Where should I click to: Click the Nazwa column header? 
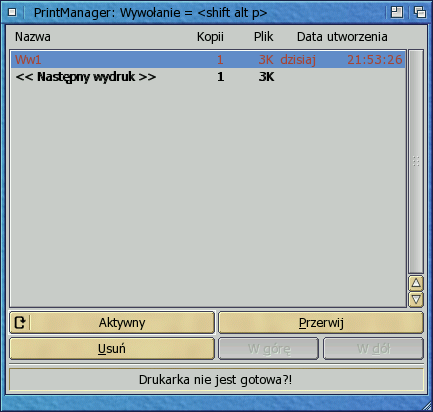[x=33, y=37]
